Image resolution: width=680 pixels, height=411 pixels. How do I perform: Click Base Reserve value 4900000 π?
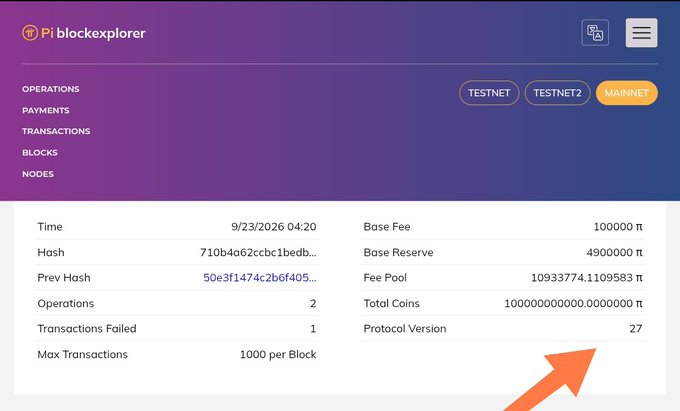tap(614, 252)
